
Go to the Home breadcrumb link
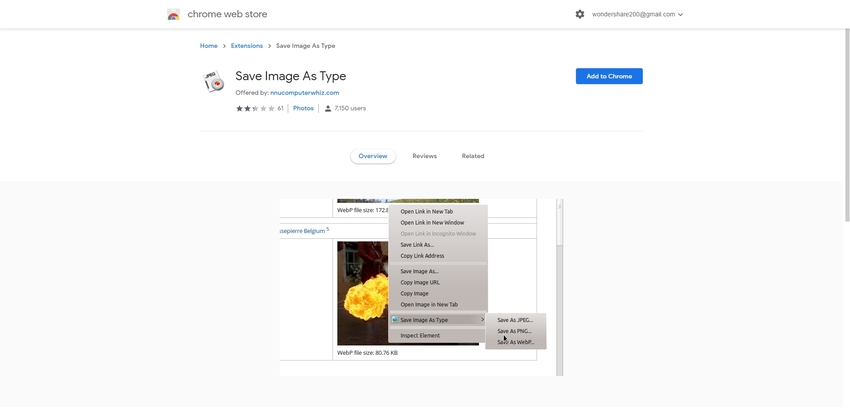click(208, 46)
